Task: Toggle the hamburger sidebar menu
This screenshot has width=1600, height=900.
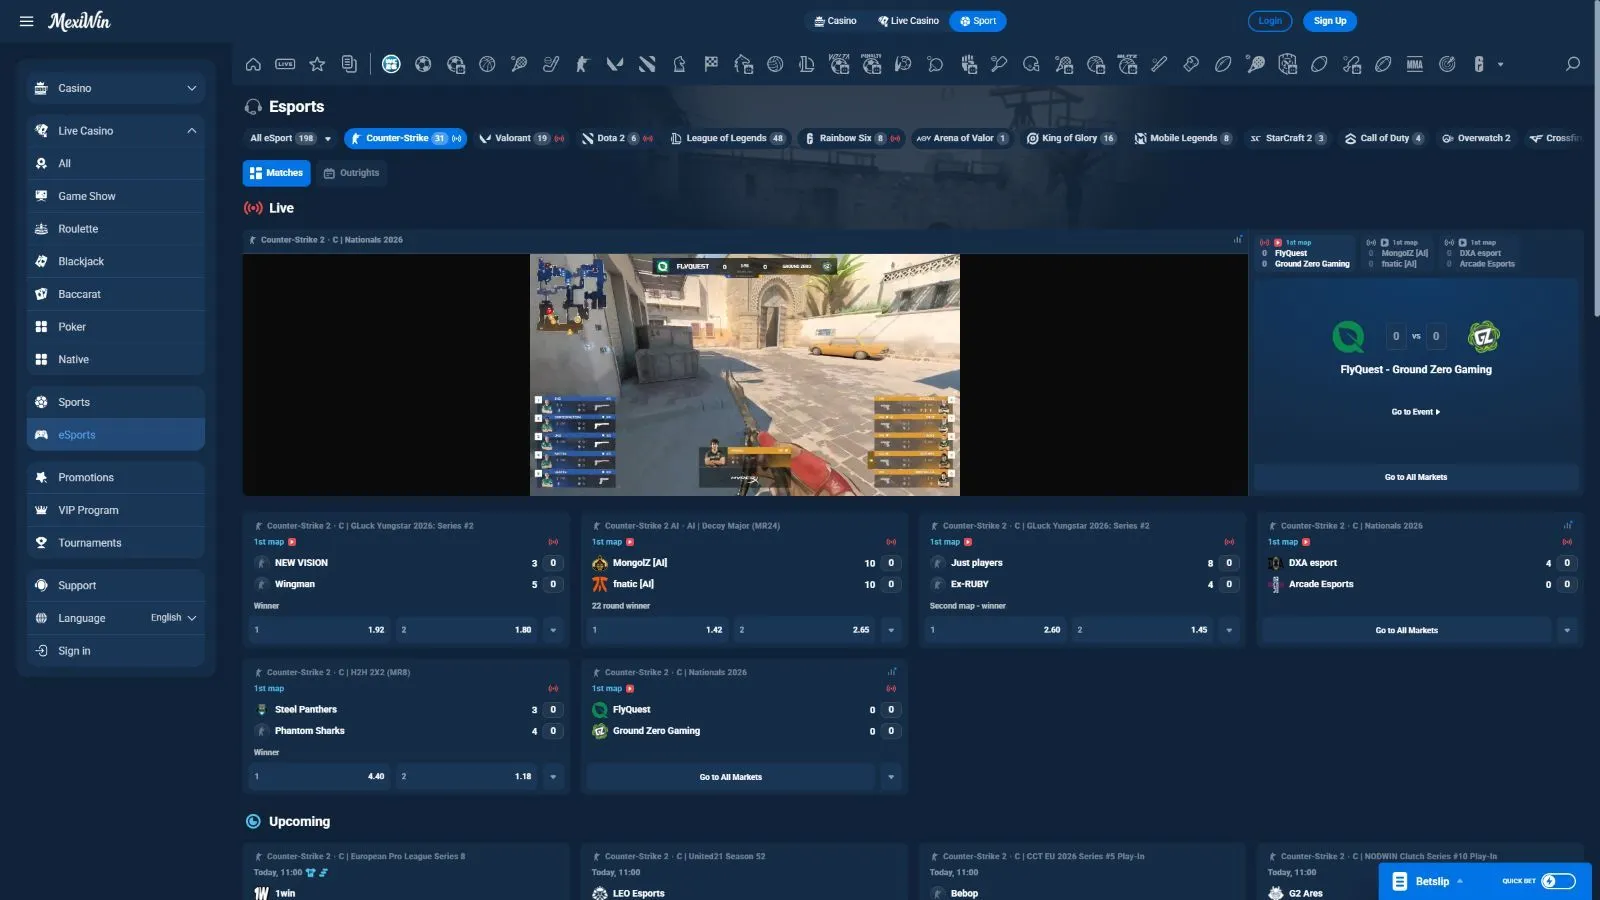Action: tap(26, 21)
